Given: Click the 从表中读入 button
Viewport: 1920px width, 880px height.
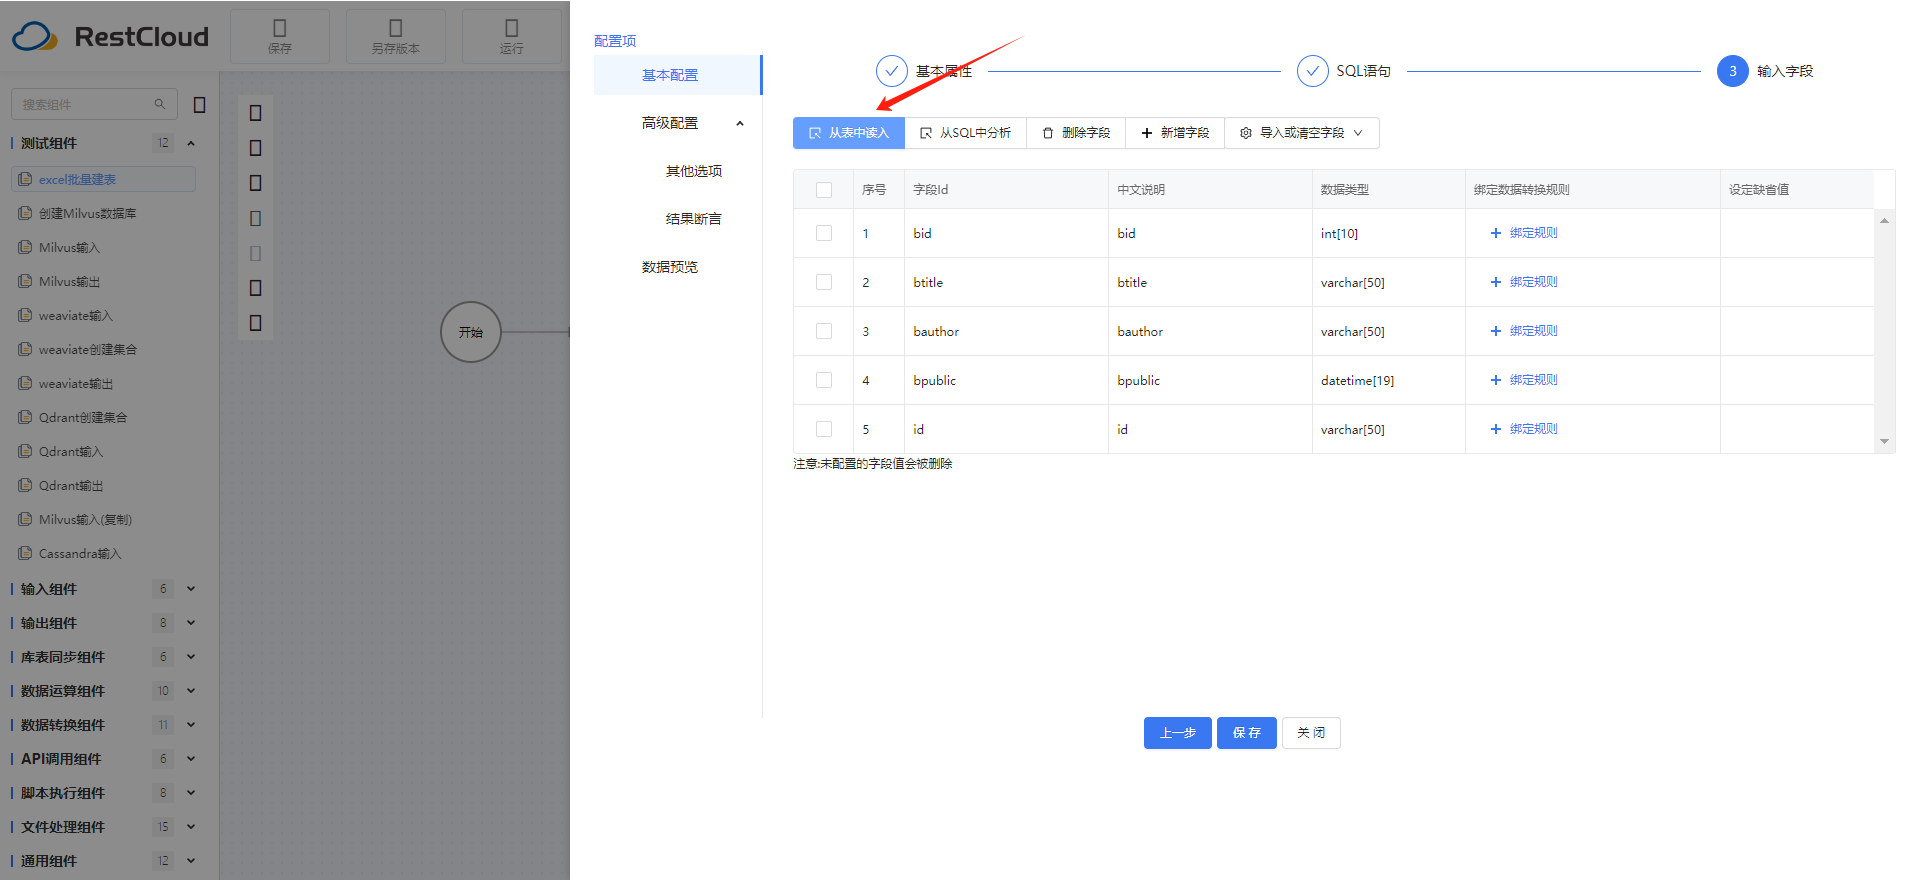Looking at the screenshot, I should pos(849,133).
